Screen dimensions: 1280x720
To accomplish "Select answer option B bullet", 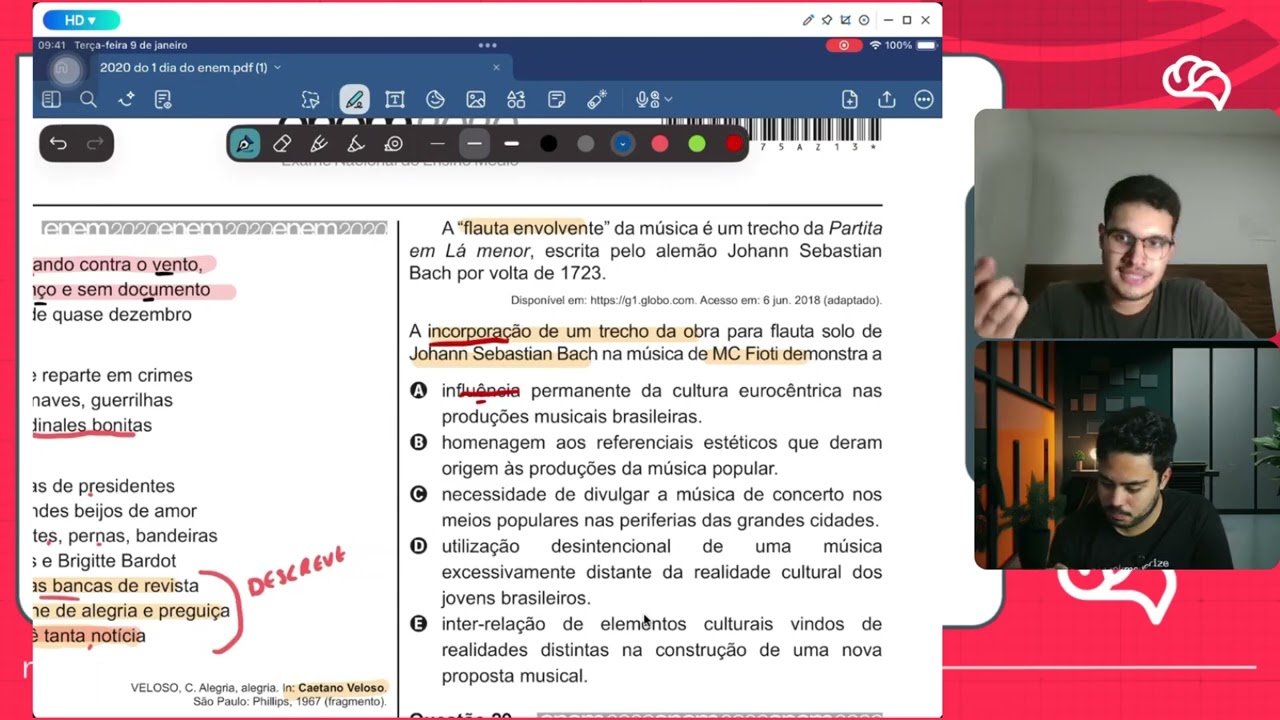I will tap(419, 442).
